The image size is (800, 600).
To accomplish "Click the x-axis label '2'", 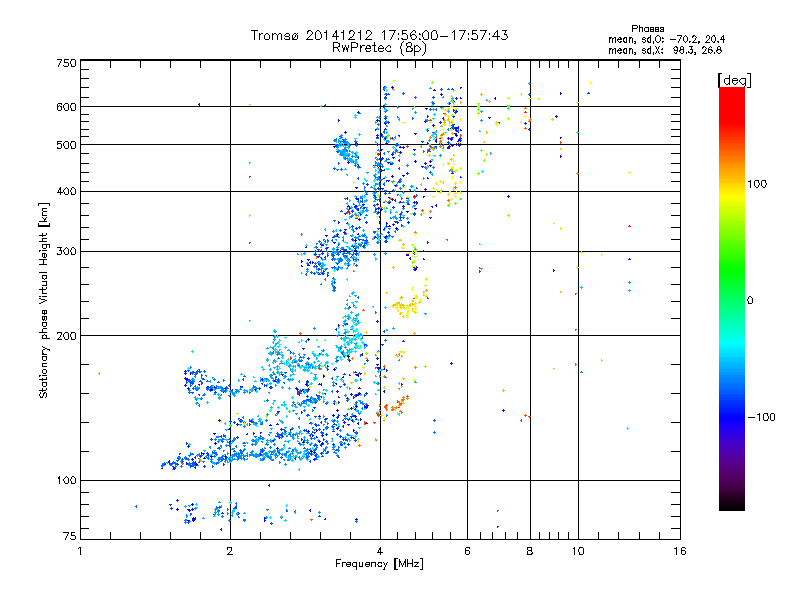I will point(230,551).
